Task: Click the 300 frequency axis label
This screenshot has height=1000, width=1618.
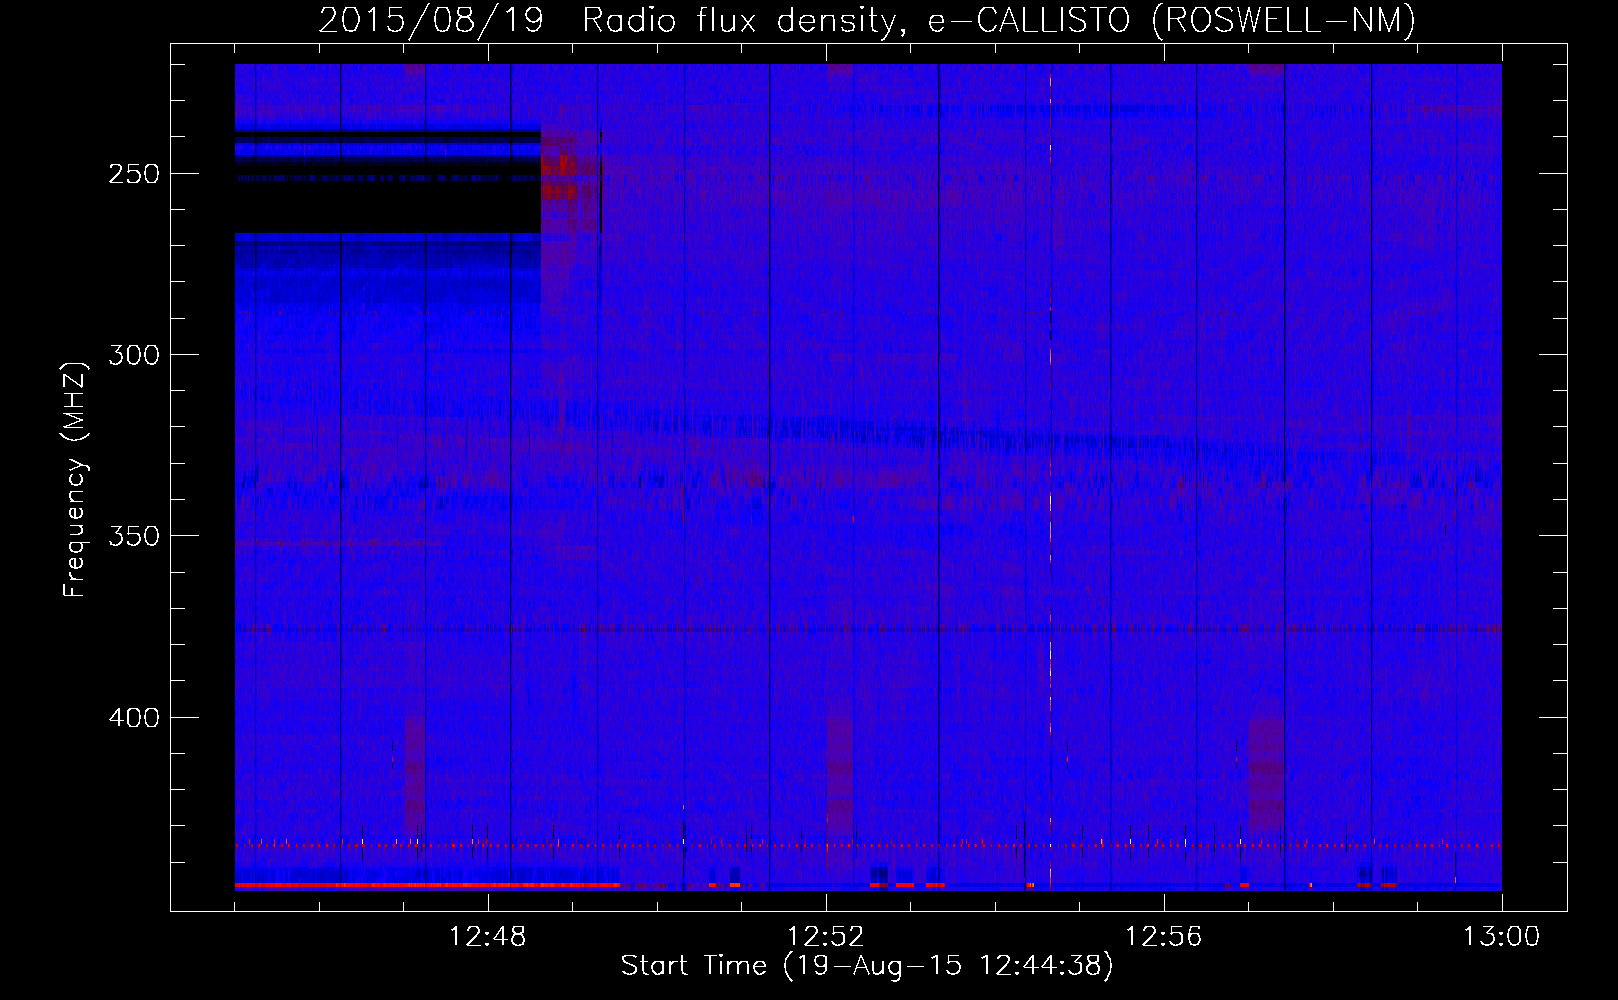Action: tap(134, 355)
